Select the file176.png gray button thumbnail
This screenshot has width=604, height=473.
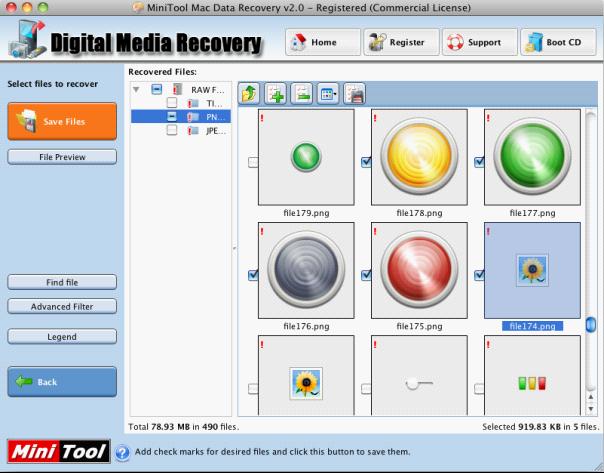tap(306, 270)
